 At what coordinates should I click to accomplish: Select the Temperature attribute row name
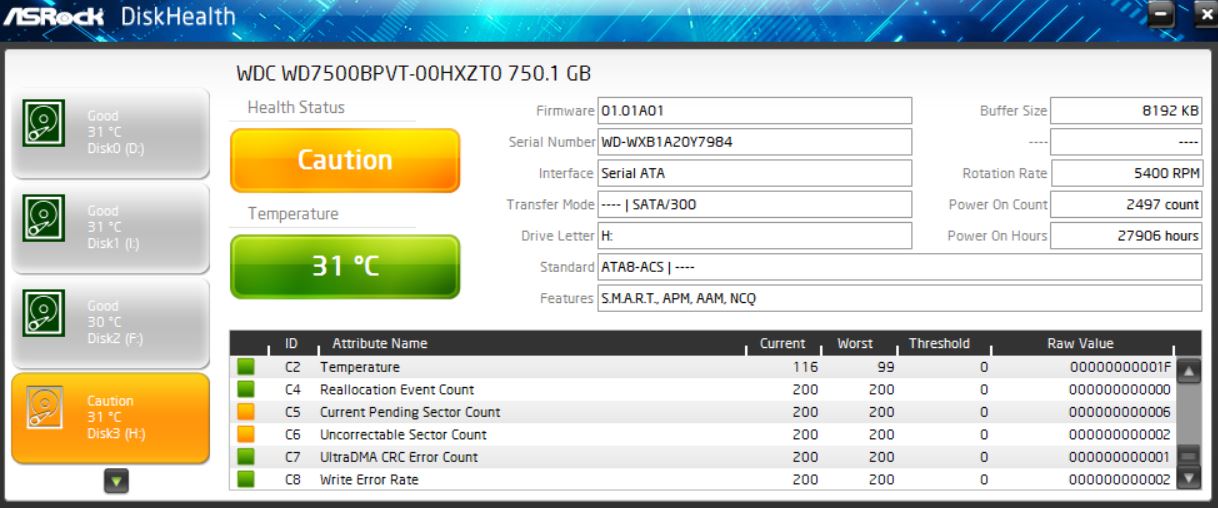(360, 367)
